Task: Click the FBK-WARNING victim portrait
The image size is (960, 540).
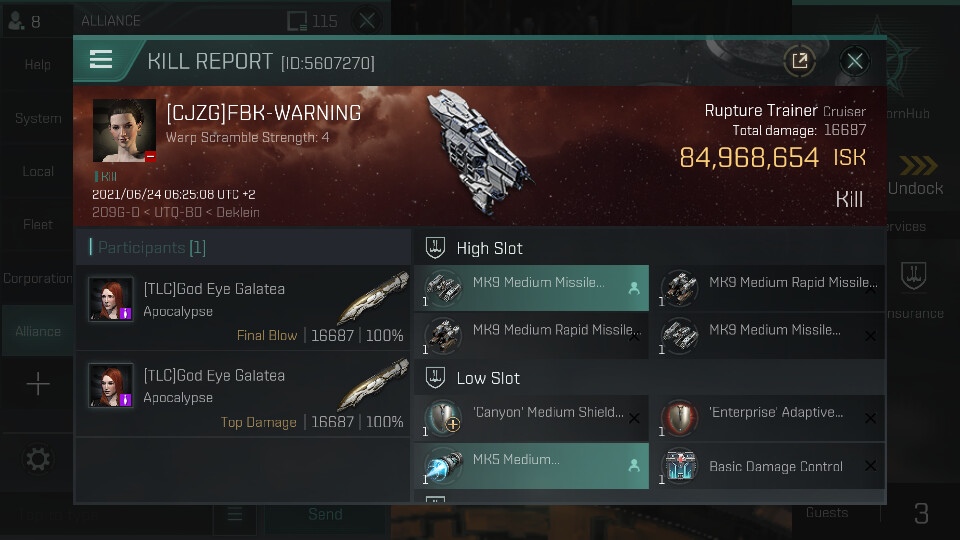Action: [x=124, y=130]
